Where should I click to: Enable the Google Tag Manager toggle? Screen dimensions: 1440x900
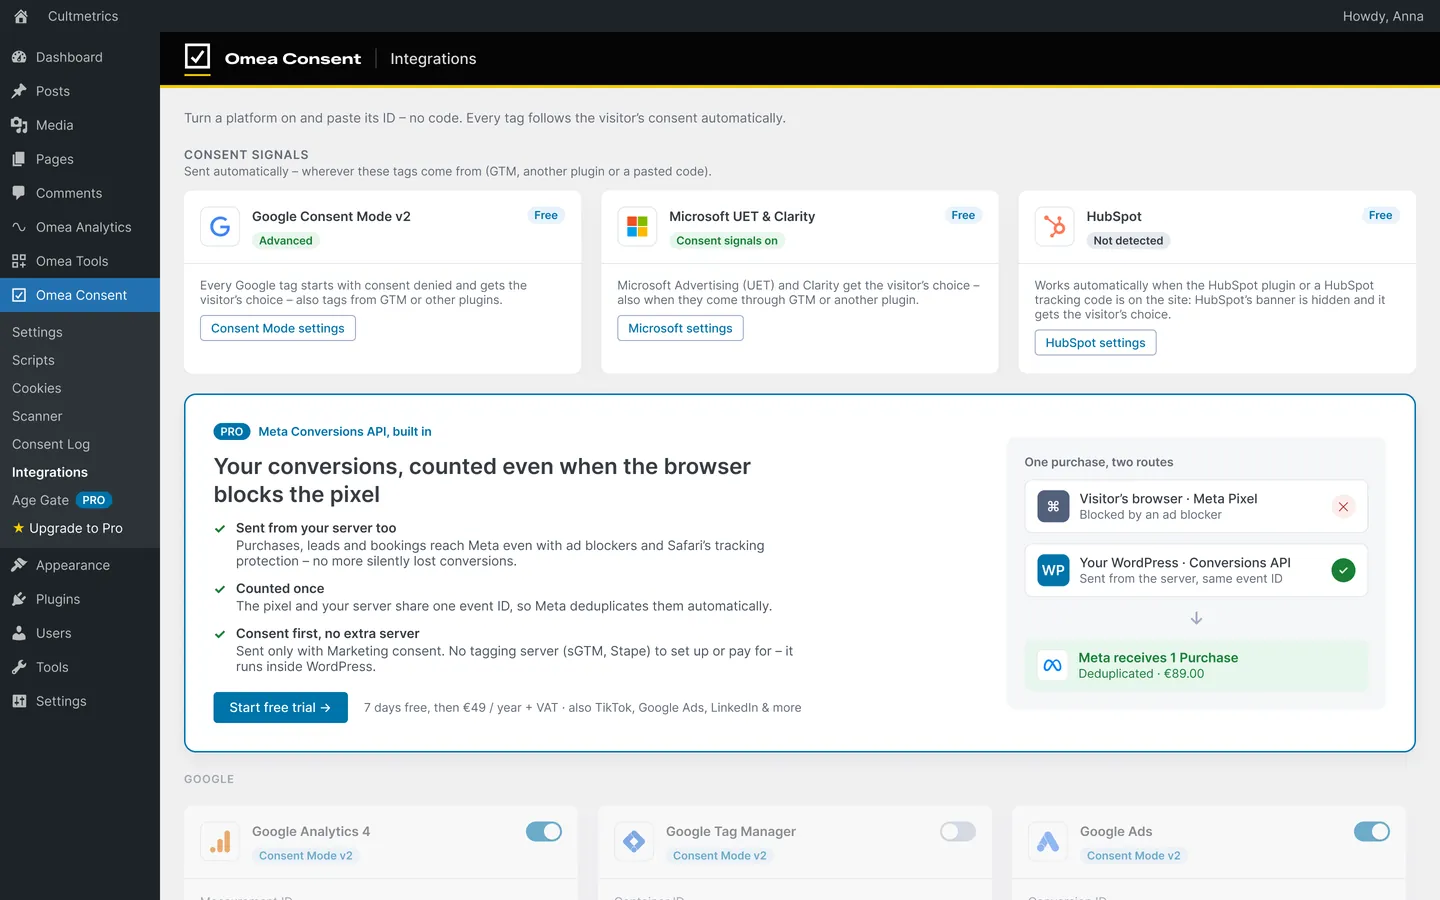(x=958, y=832)
